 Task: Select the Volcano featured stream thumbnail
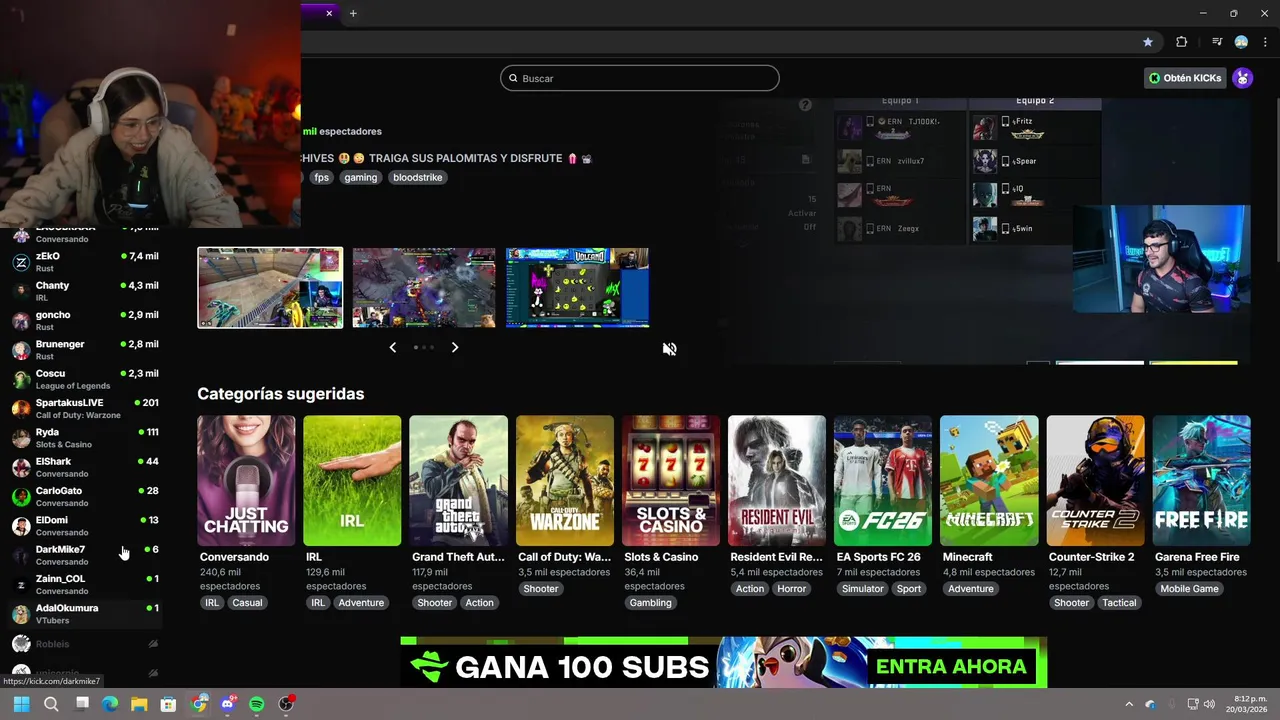577,288
